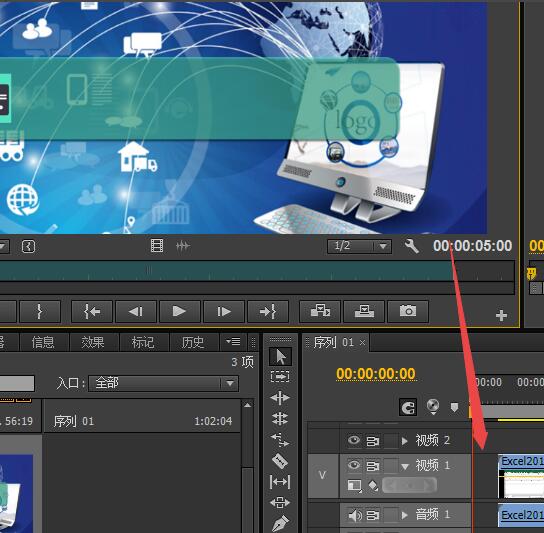Viewport: 544px width, 533px height.
Task: Hide the 视频 2 track eye
Action: 354,440
